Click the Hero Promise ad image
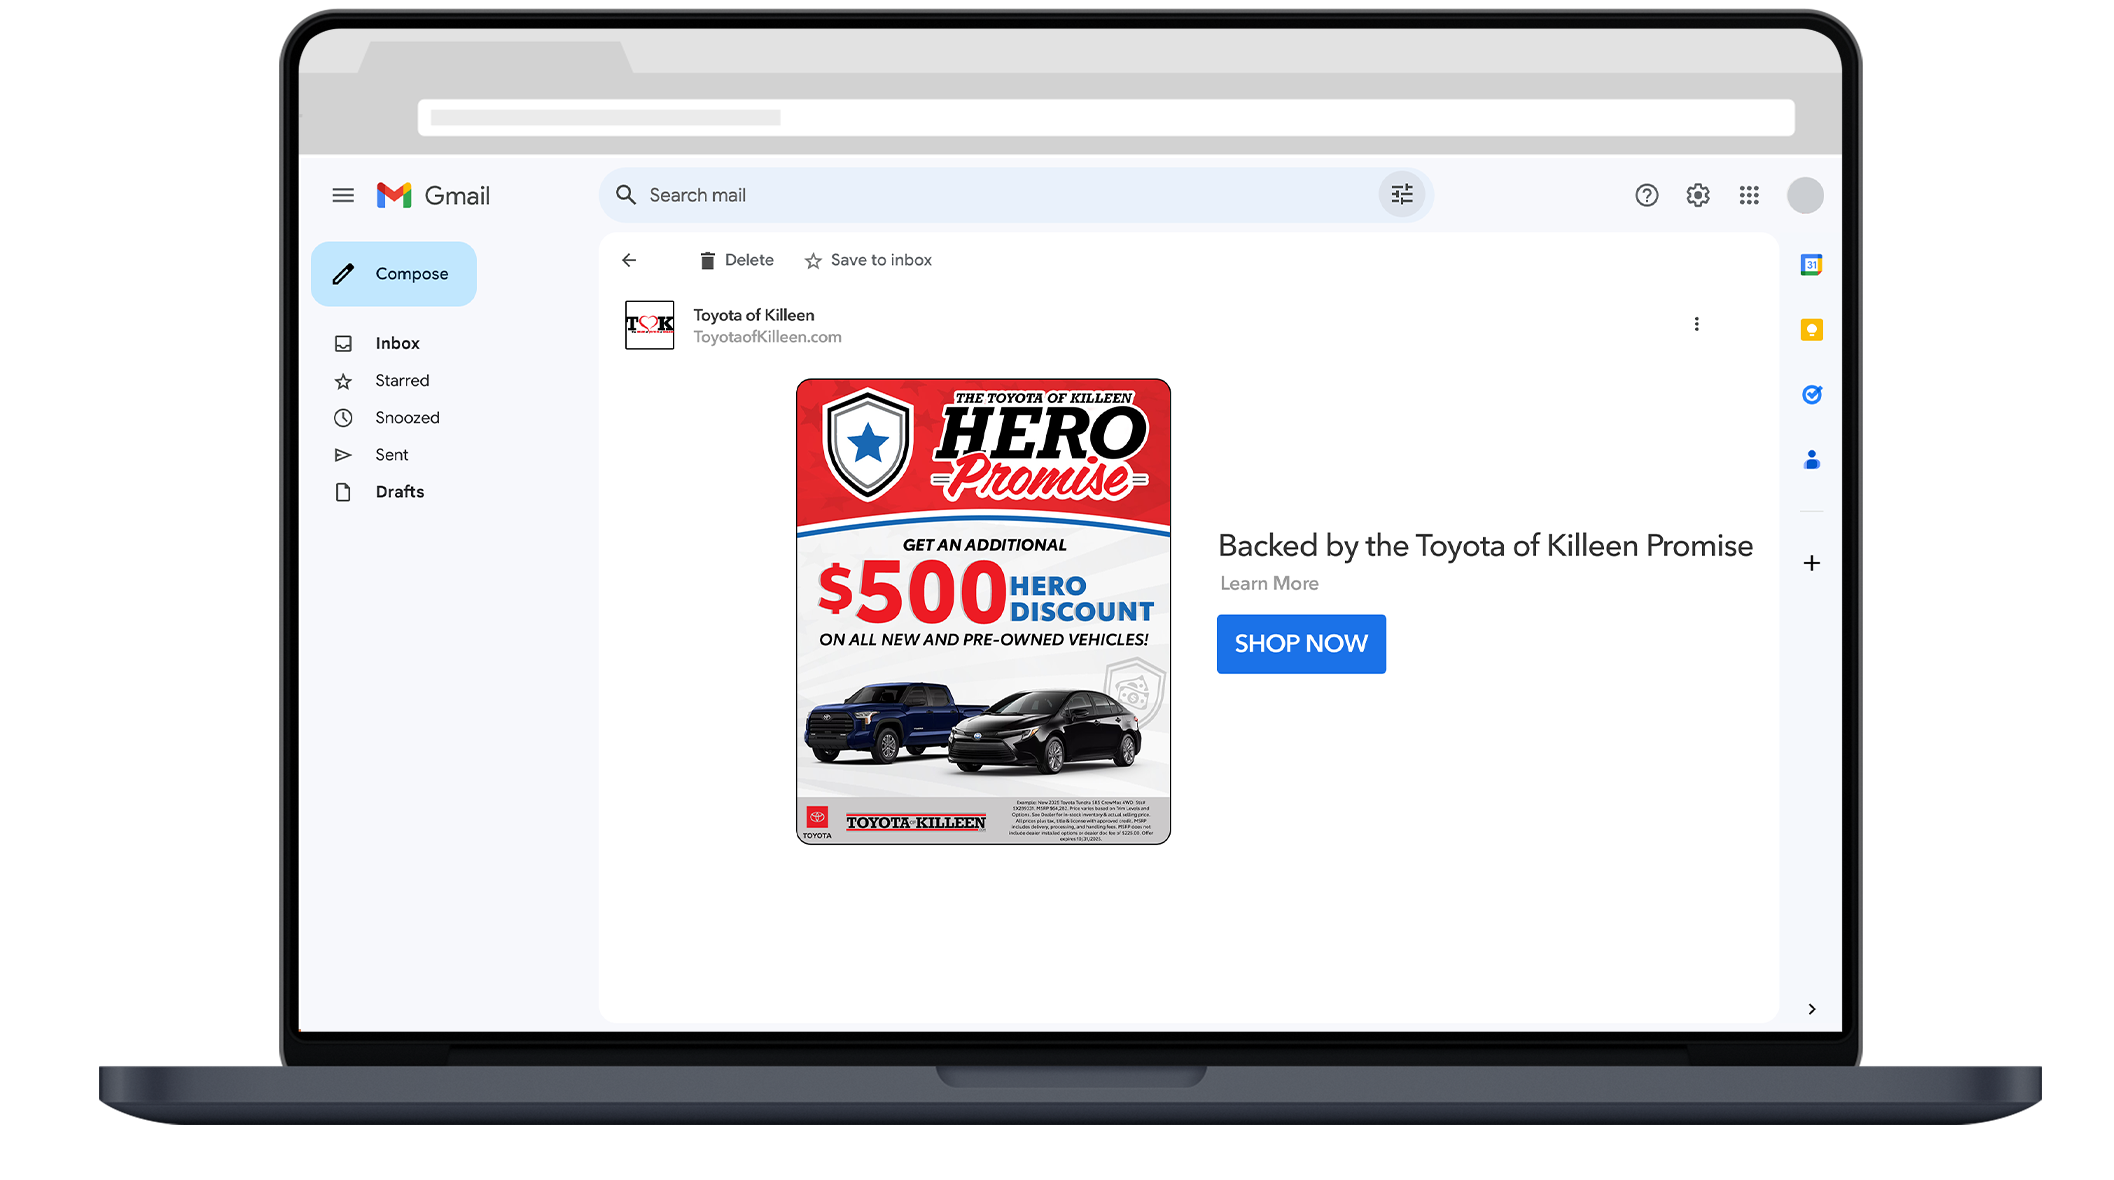 pos(983,611)
